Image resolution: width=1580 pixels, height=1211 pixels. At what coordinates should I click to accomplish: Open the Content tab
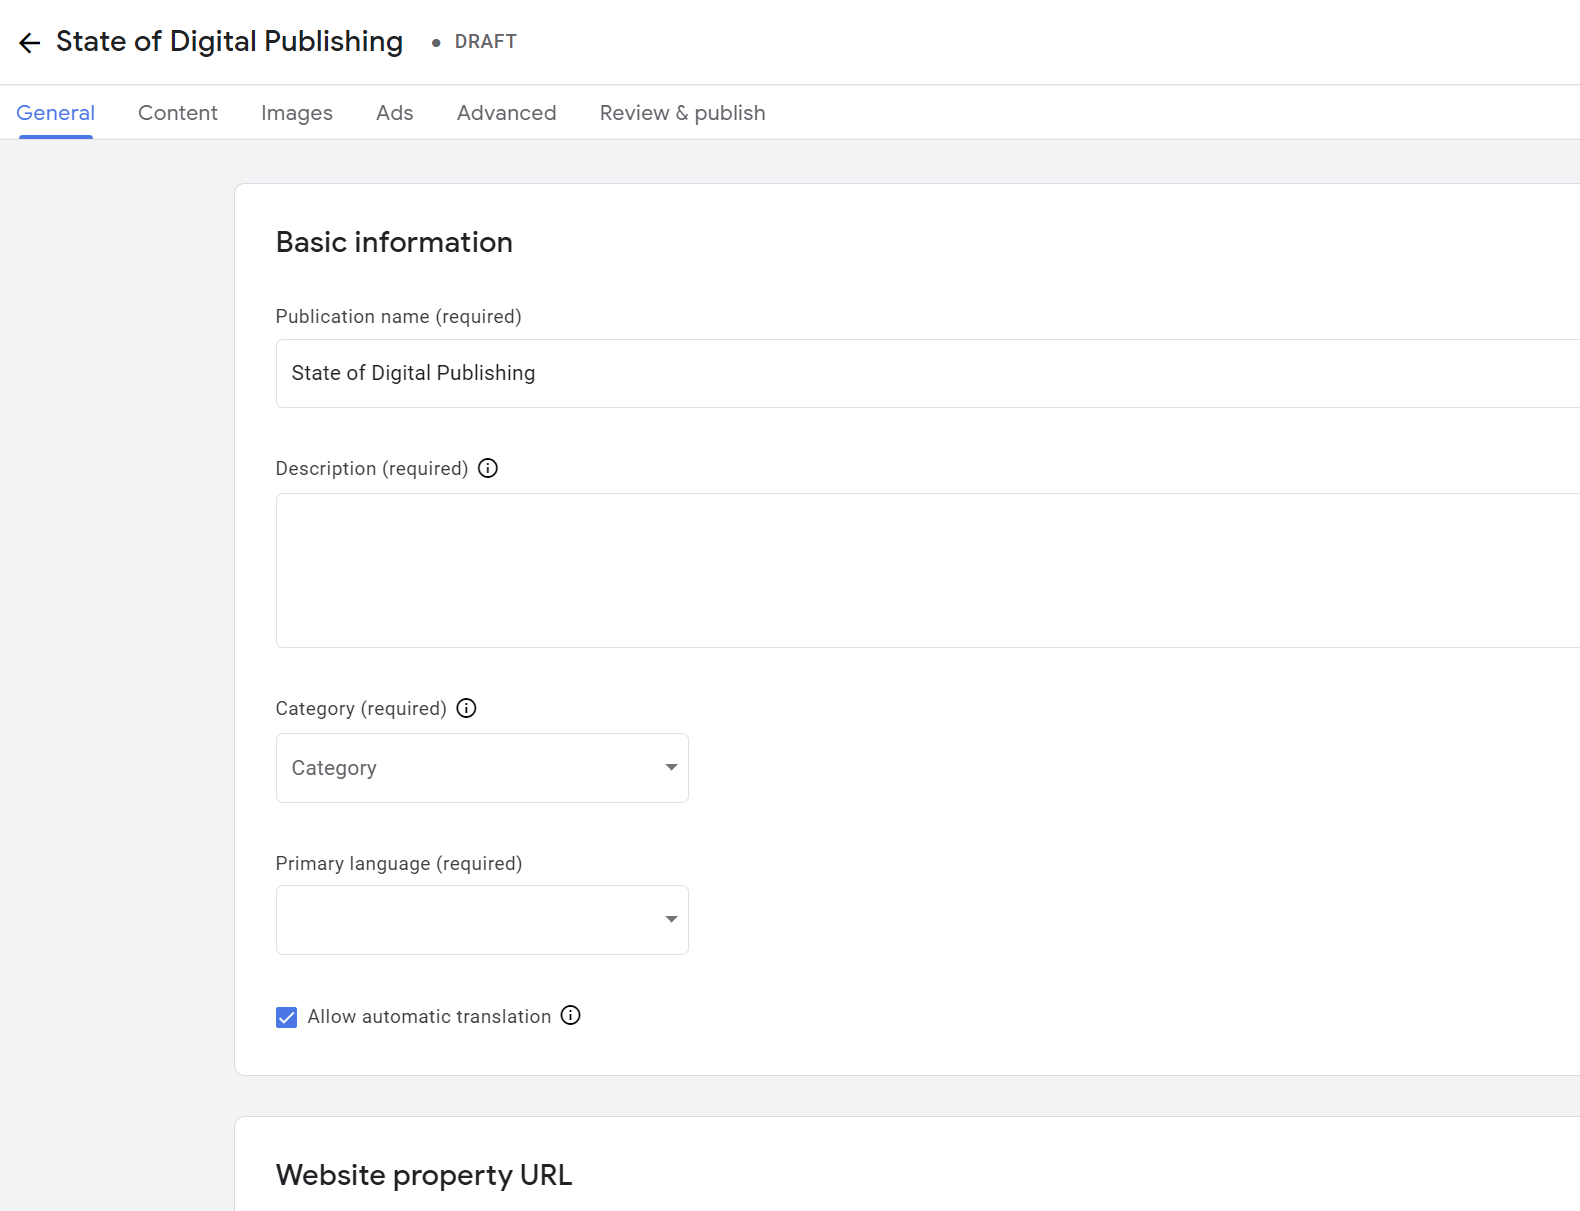click(178, 113)
